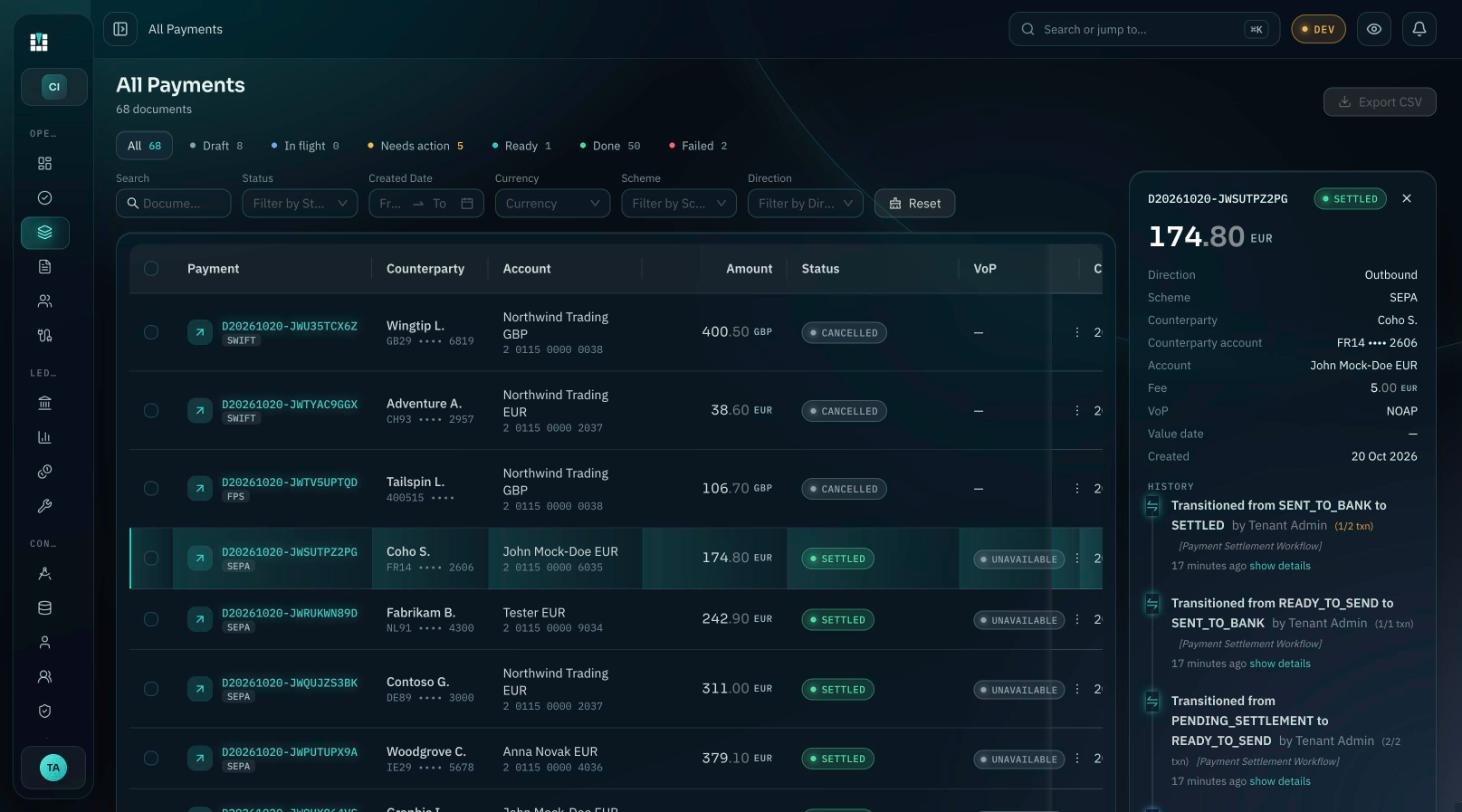
Task: Check the select-all checkbox in table header
Action: pyautogui.click(x=151, y=268)
